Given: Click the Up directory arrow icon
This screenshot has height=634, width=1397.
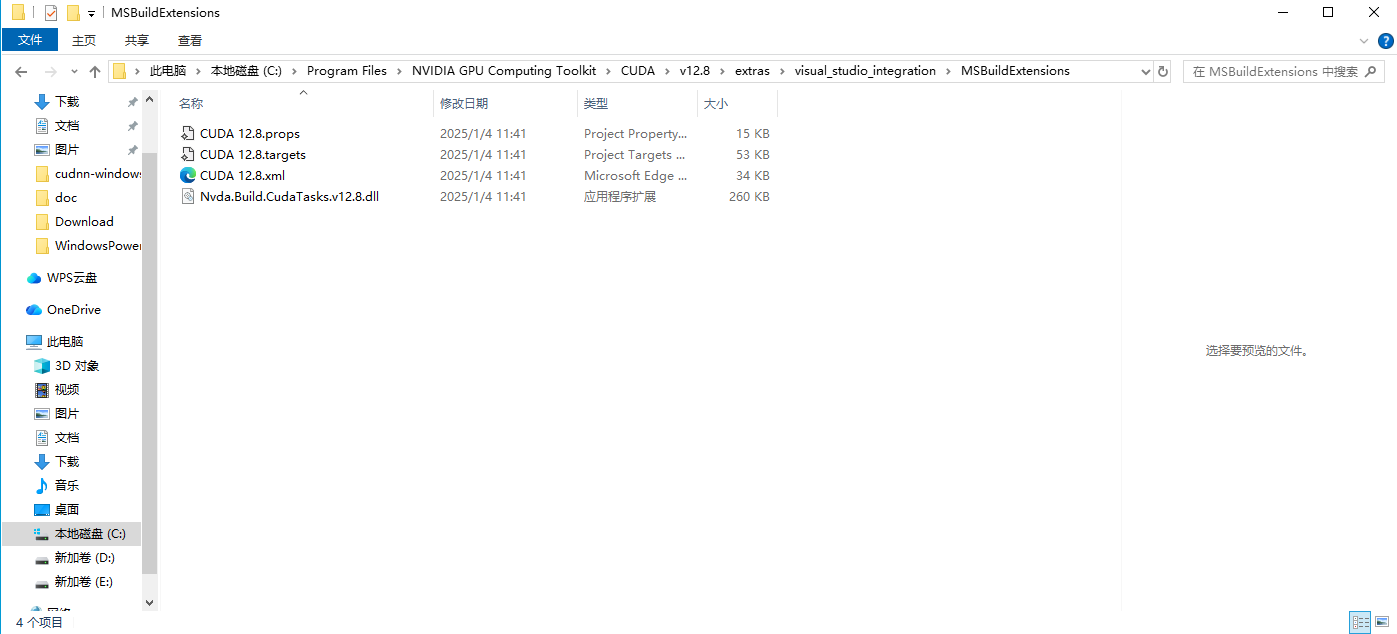Looking at the screenshot, I should tap(95, 71).
